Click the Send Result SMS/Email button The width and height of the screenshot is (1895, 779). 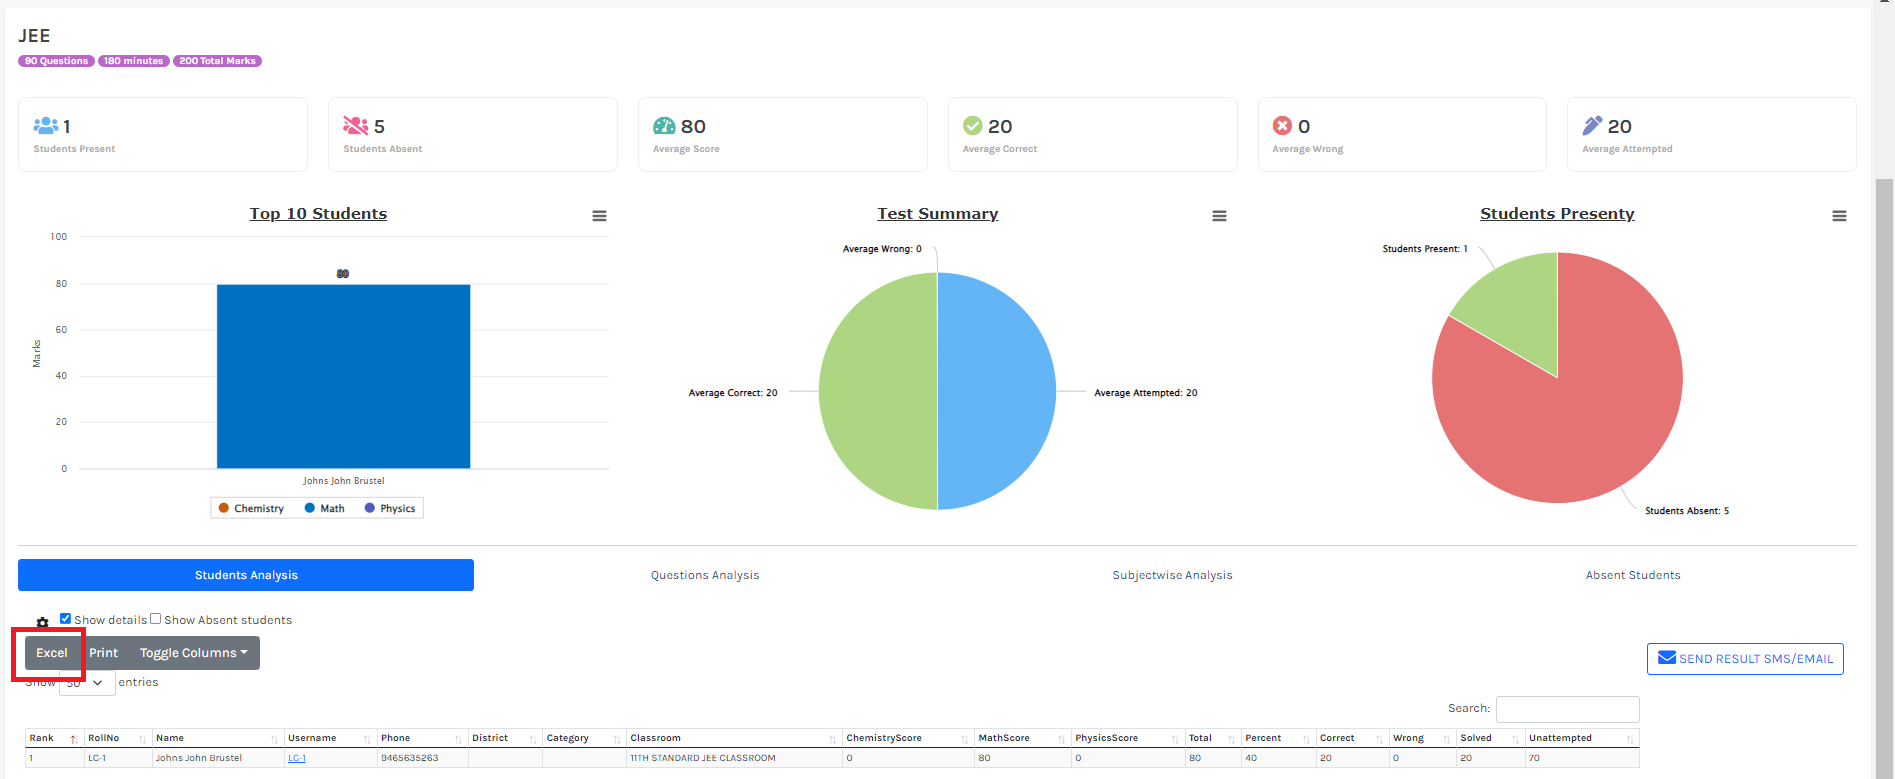1745,659
